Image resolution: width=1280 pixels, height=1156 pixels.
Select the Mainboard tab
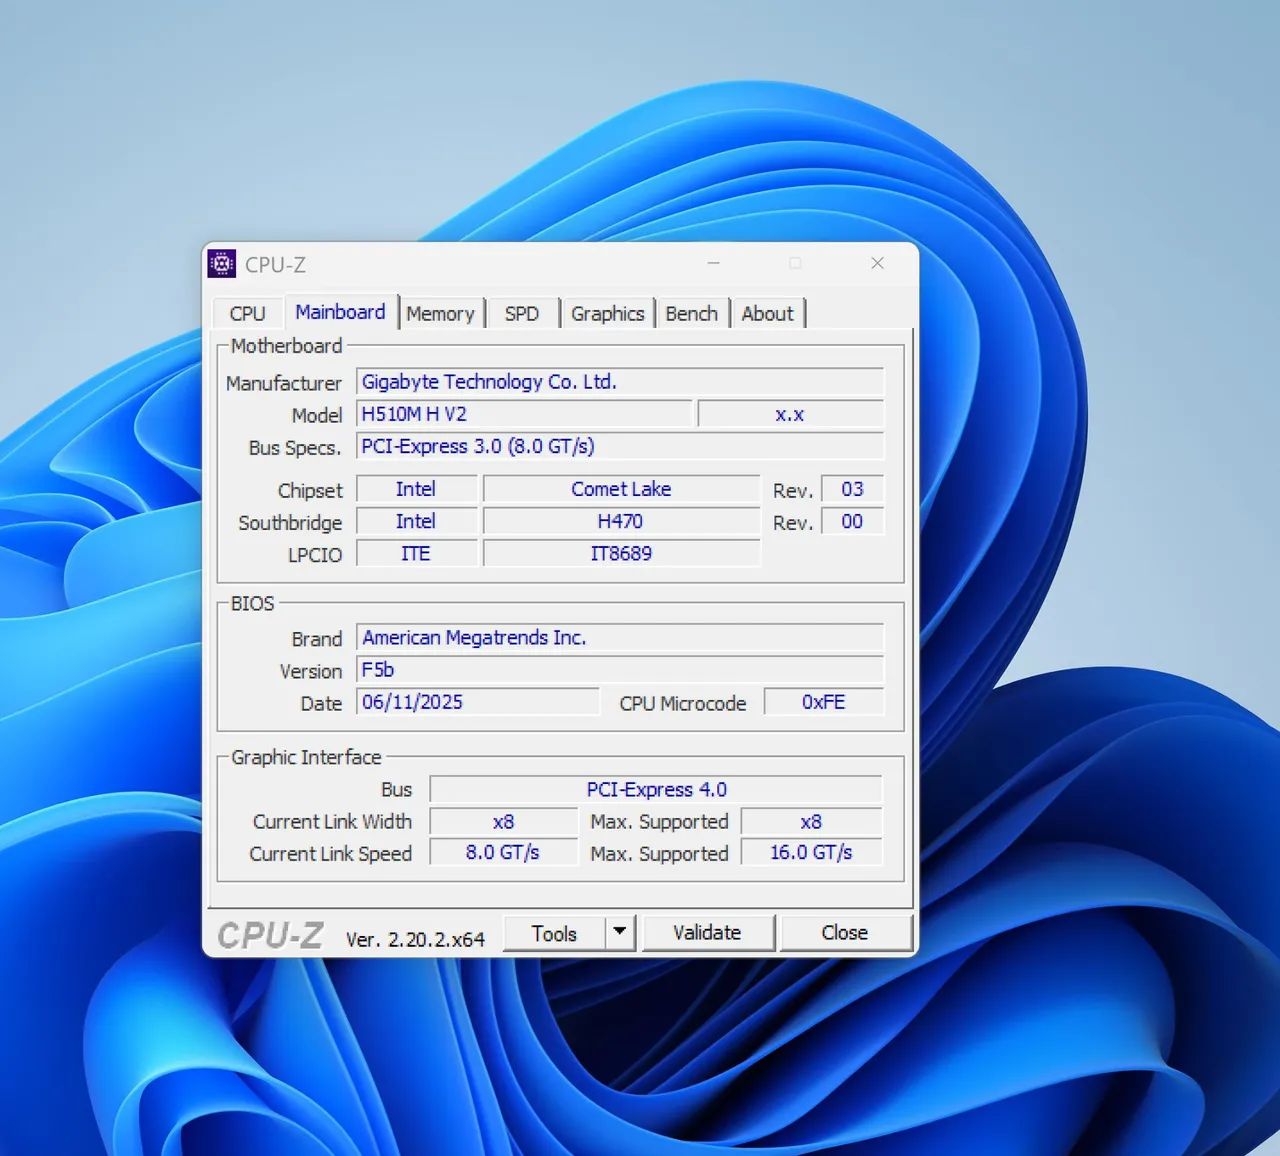tap(340, 312)
